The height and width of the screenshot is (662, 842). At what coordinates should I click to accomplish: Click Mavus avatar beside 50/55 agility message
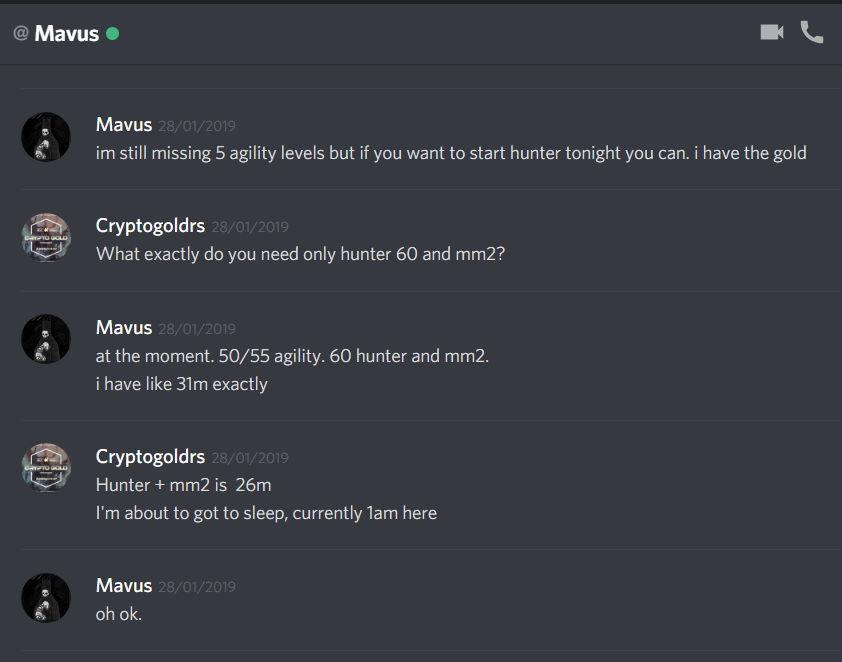click(46, 339)
